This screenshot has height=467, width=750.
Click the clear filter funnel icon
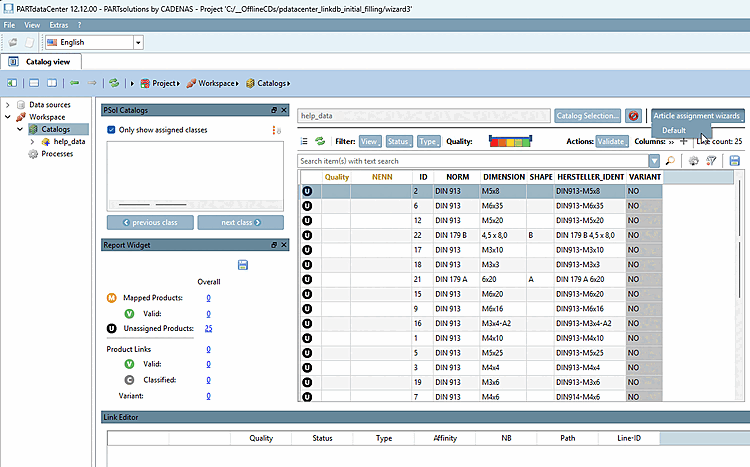711,161
